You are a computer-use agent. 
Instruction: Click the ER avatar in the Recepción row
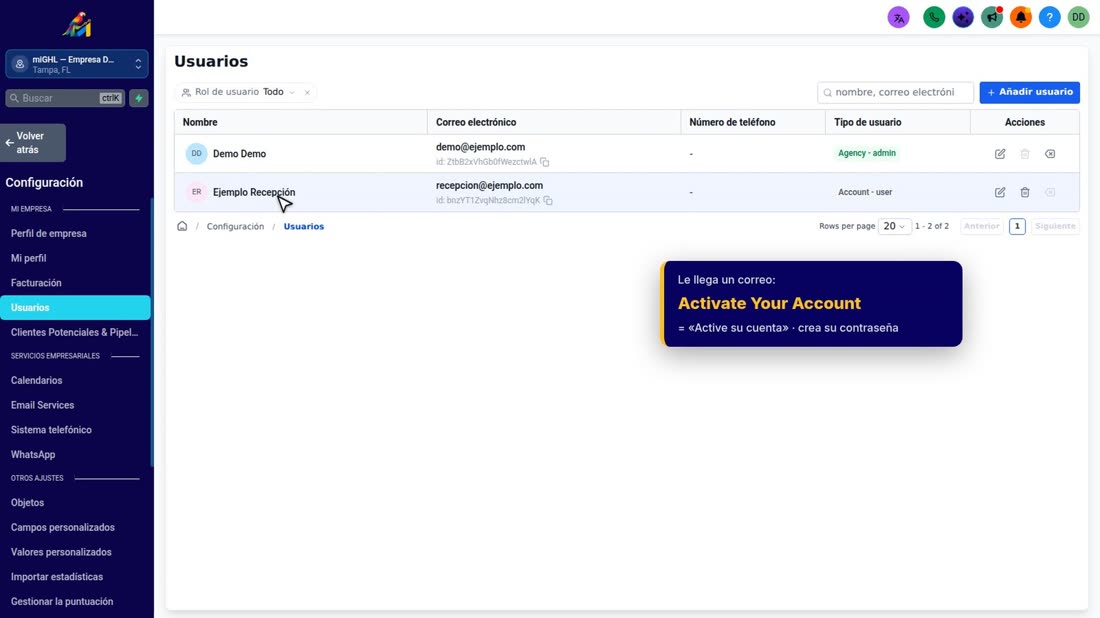click(x=196, y=192)
